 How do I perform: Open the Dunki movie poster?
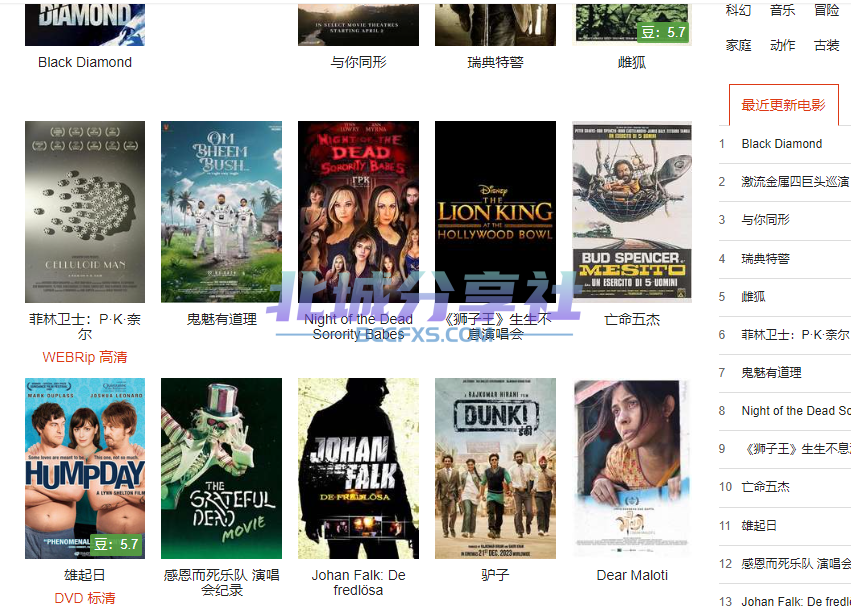(496, 468)
